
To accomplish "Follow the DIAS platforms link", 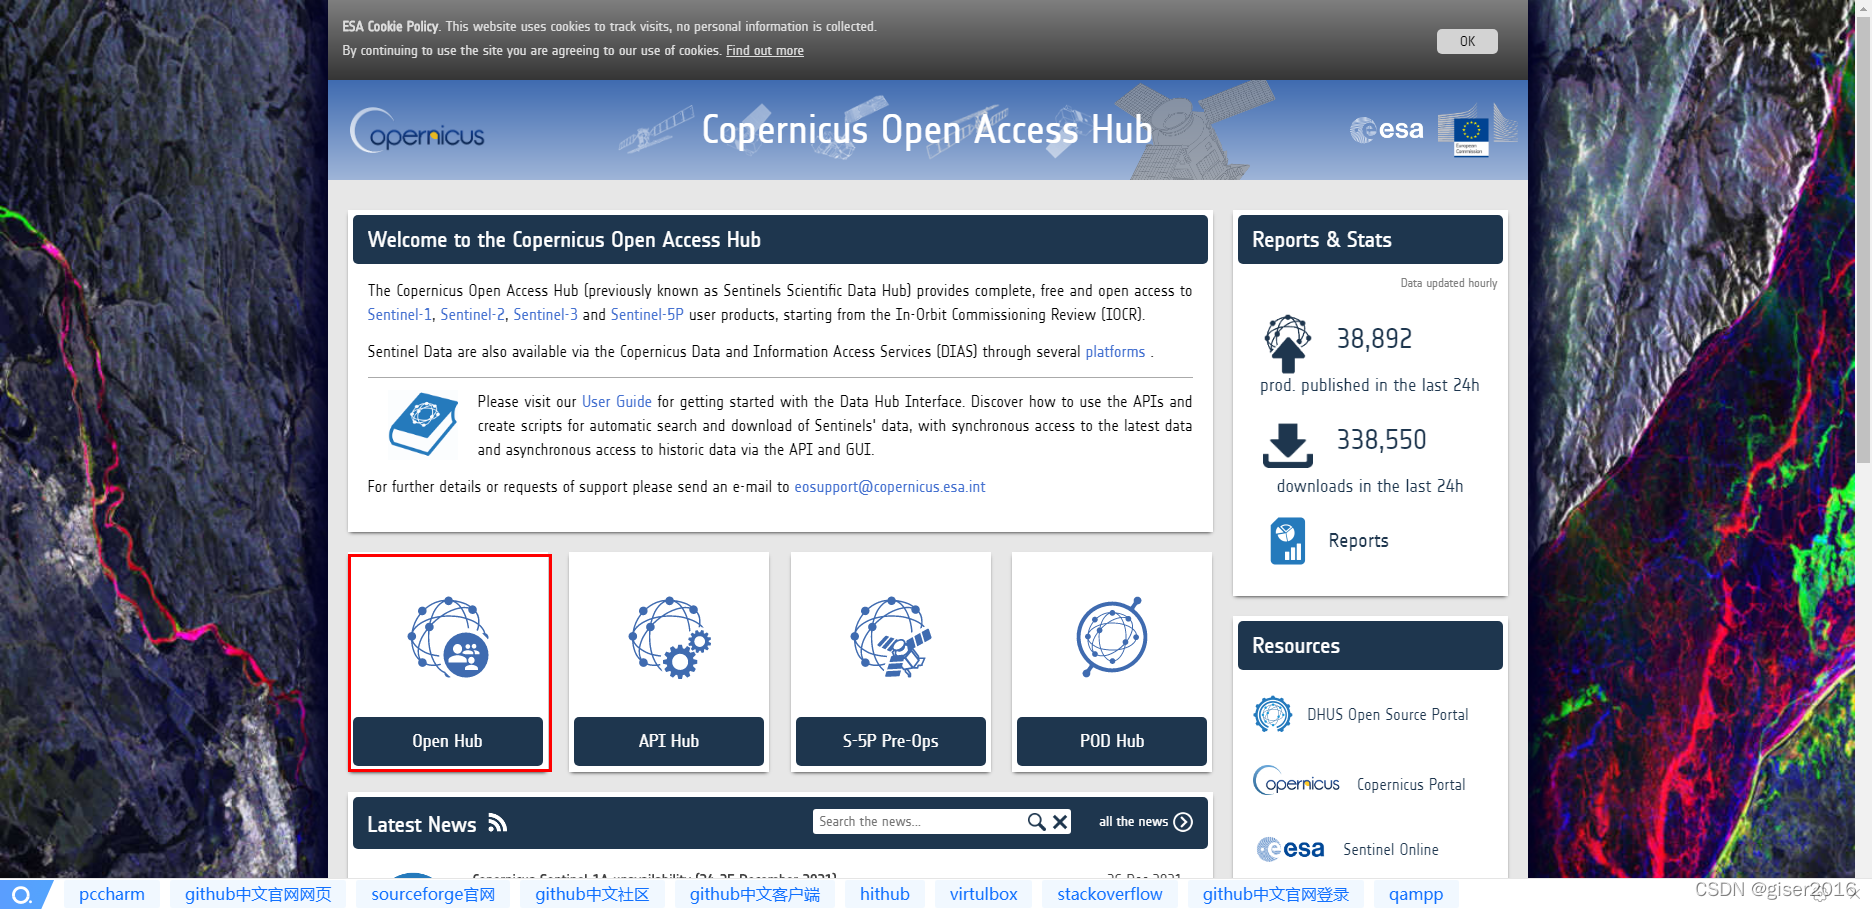I will [x=1115, y=352].
